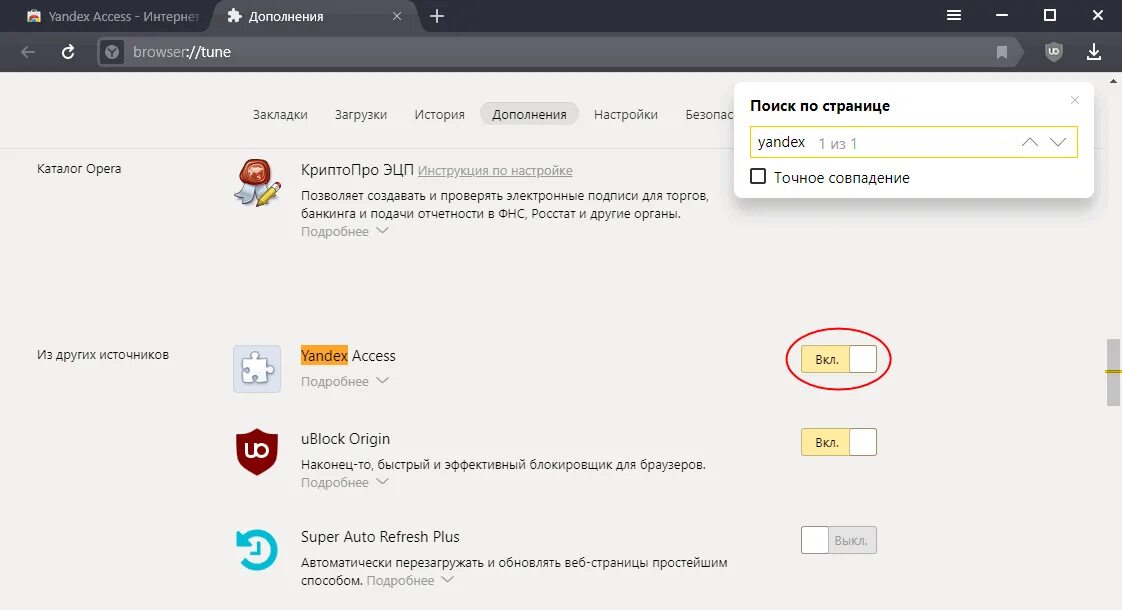
Task: Open the browser hamburger menu
Action: [x=954, y=15]
